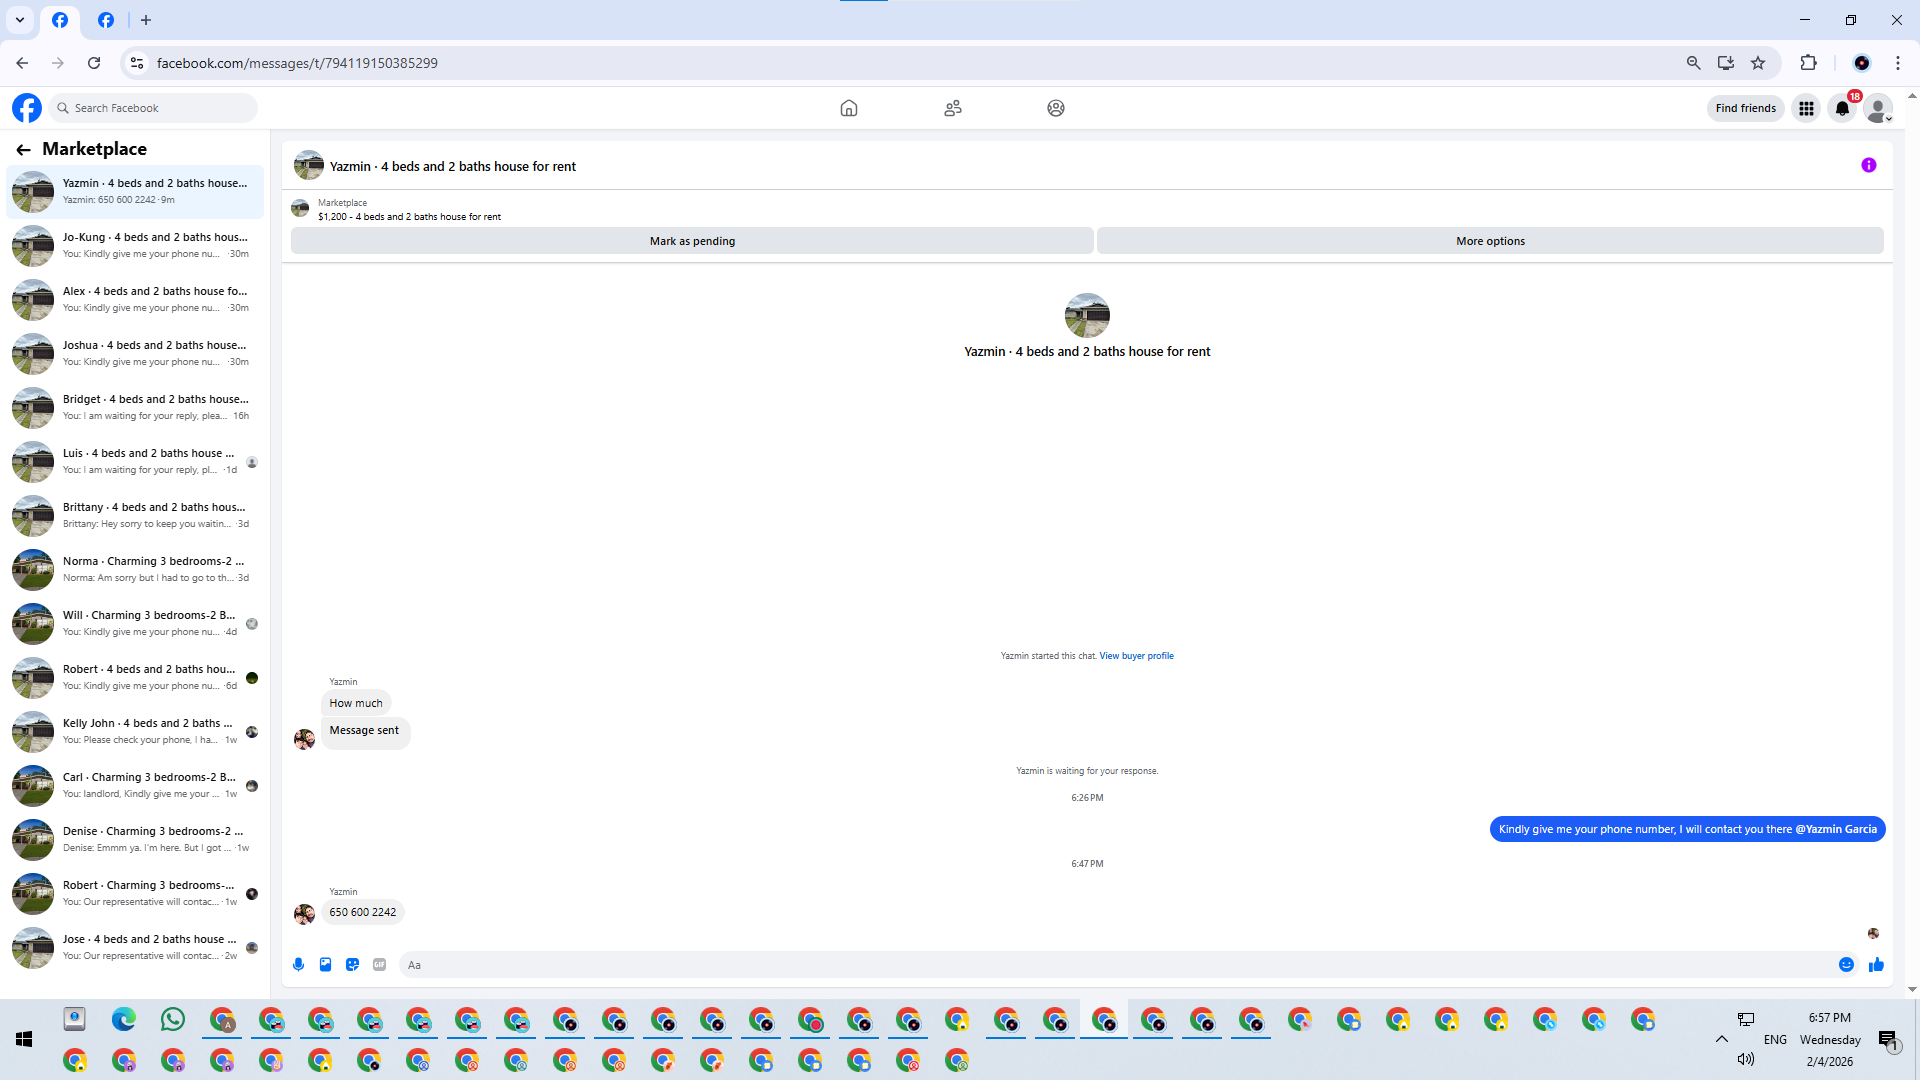Image resolution: width=1920 pixels, height=1080 pixels.
Task: Open the emoji picker in message box
Action: 1846,965
